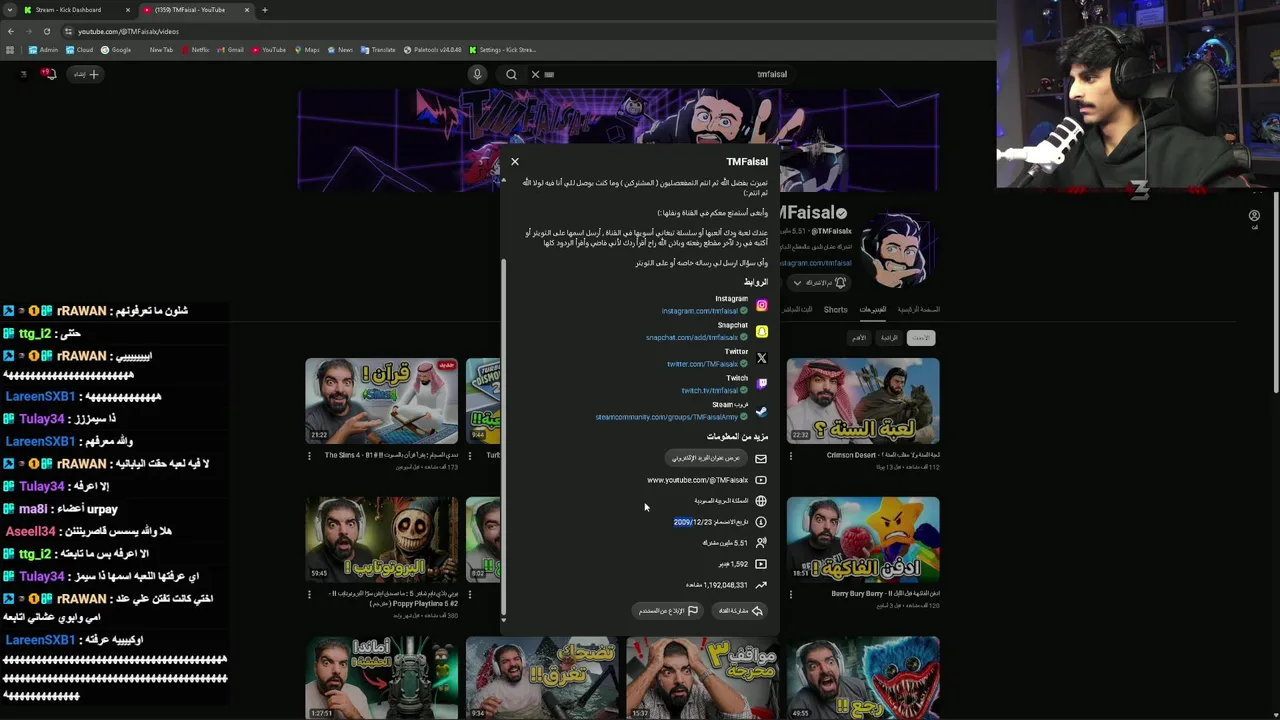Screen dimensions: 1280x720
Task: Open the Translate bookmark
Action: (x=378, y=49)
